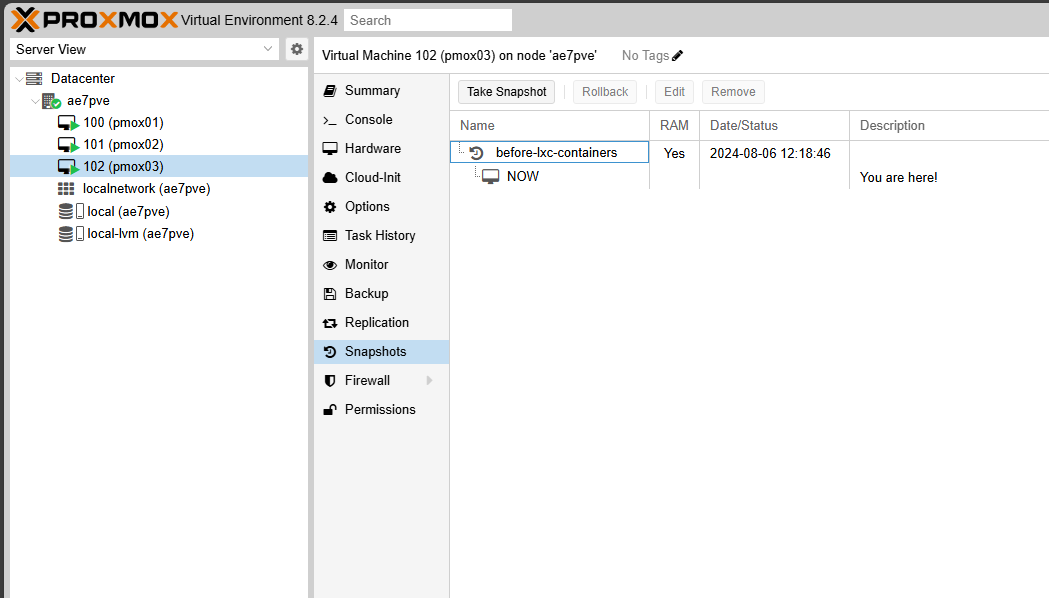Screen dimensions: 1049x598
Task: Sort by the Date/Status column header
Action: [744, 125]
